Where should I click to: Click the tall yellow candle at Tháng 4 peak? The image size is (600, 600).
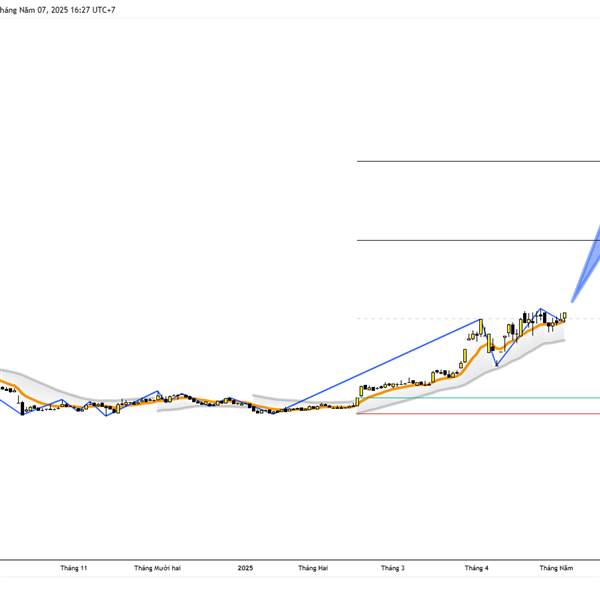(481, 326)
